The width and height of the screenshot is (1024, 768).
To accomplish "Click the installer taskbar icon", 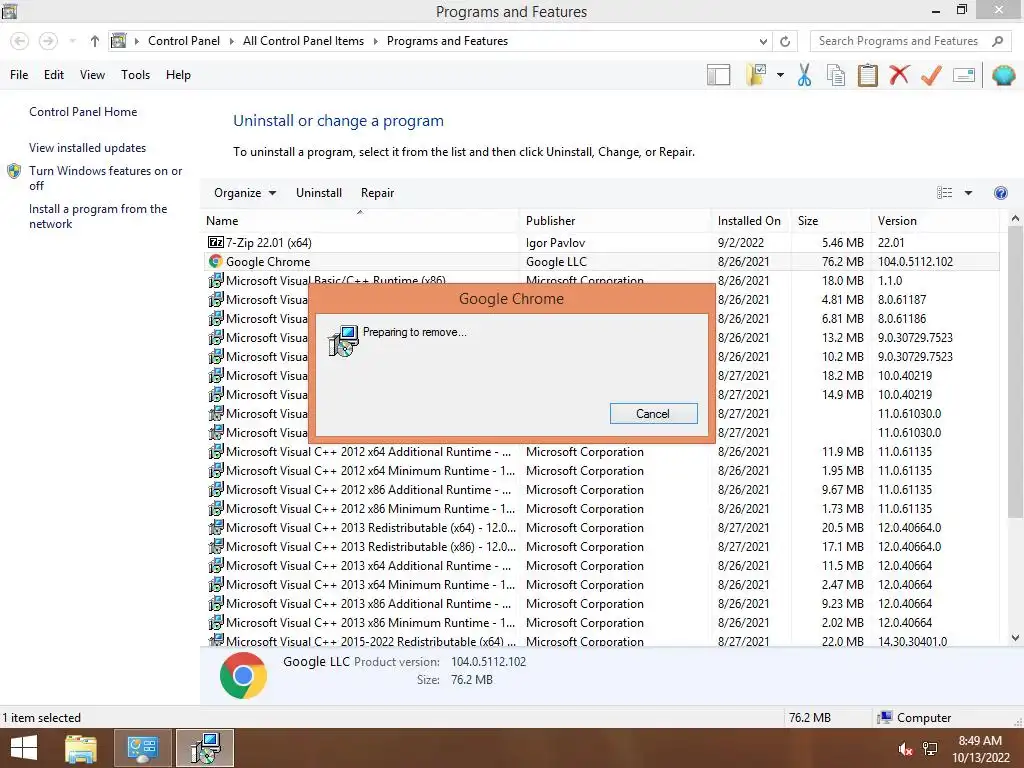I will [205, 748].
